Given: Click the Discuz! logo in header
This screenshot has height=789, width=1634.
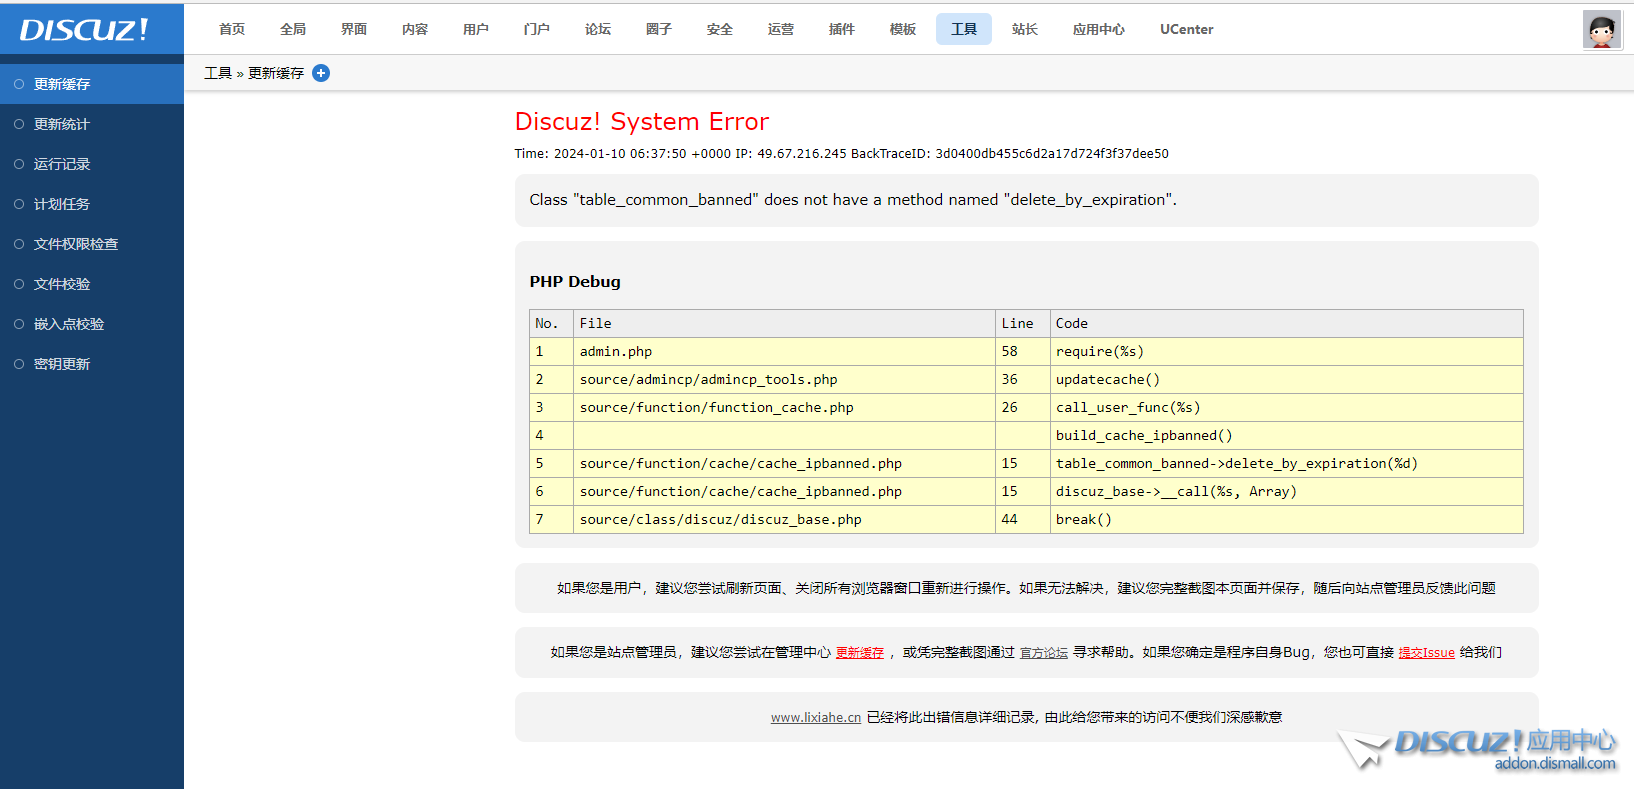Looking at the screenshot, I should tap(85, 29).
